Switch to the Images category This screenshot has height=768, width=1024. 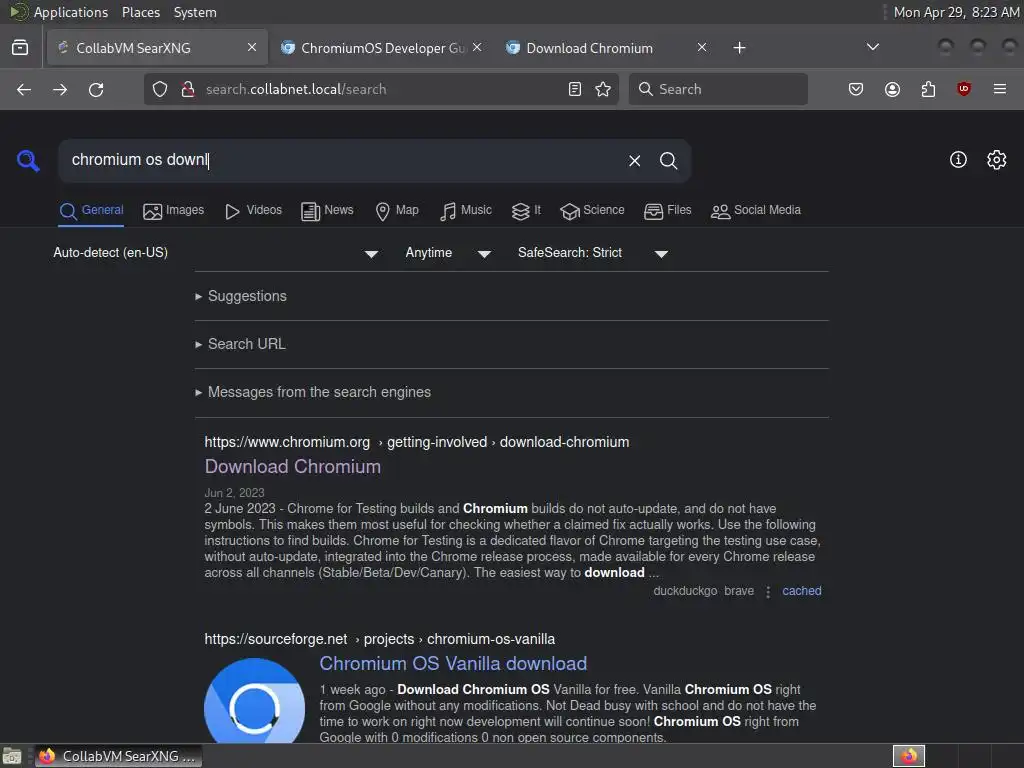[174, 210]
